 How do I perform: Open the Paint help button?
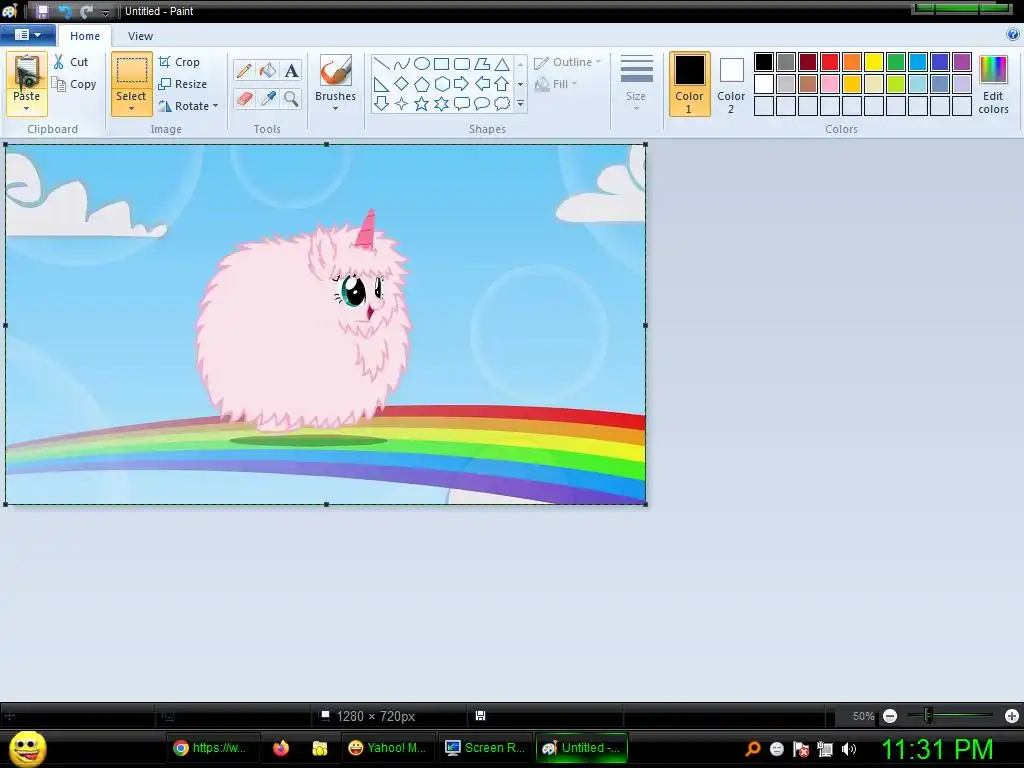click(1013, 35)
